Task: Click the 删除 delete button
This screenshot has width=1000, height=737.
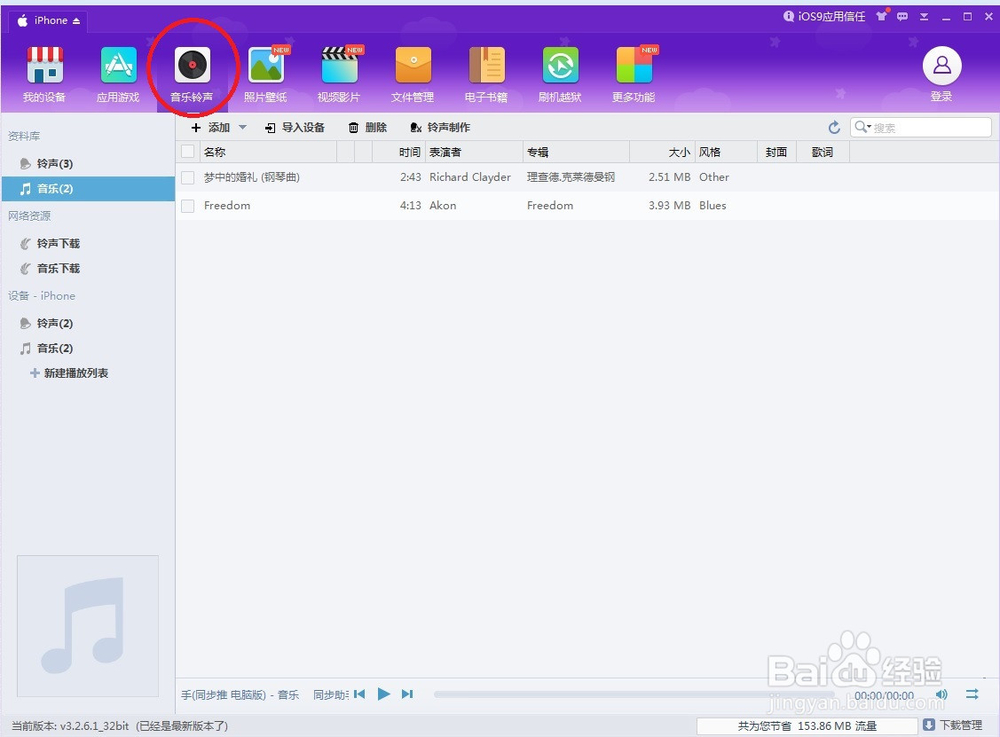Action: [x=368, y=128]
